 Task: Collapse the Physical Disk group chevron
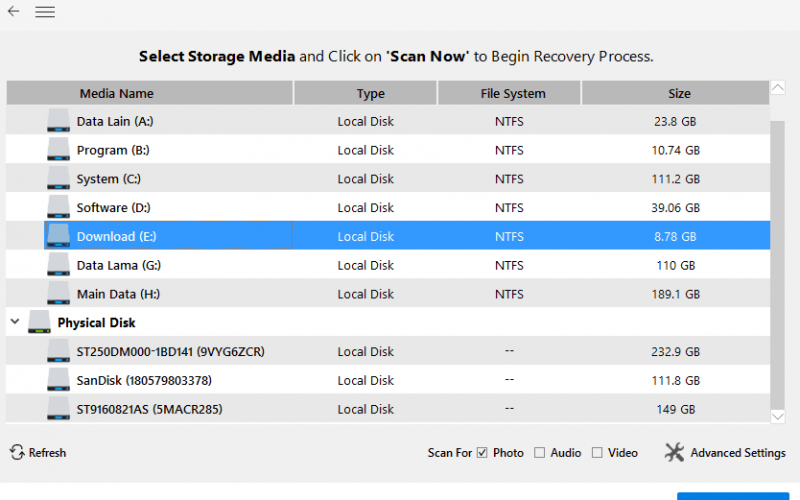15,321
